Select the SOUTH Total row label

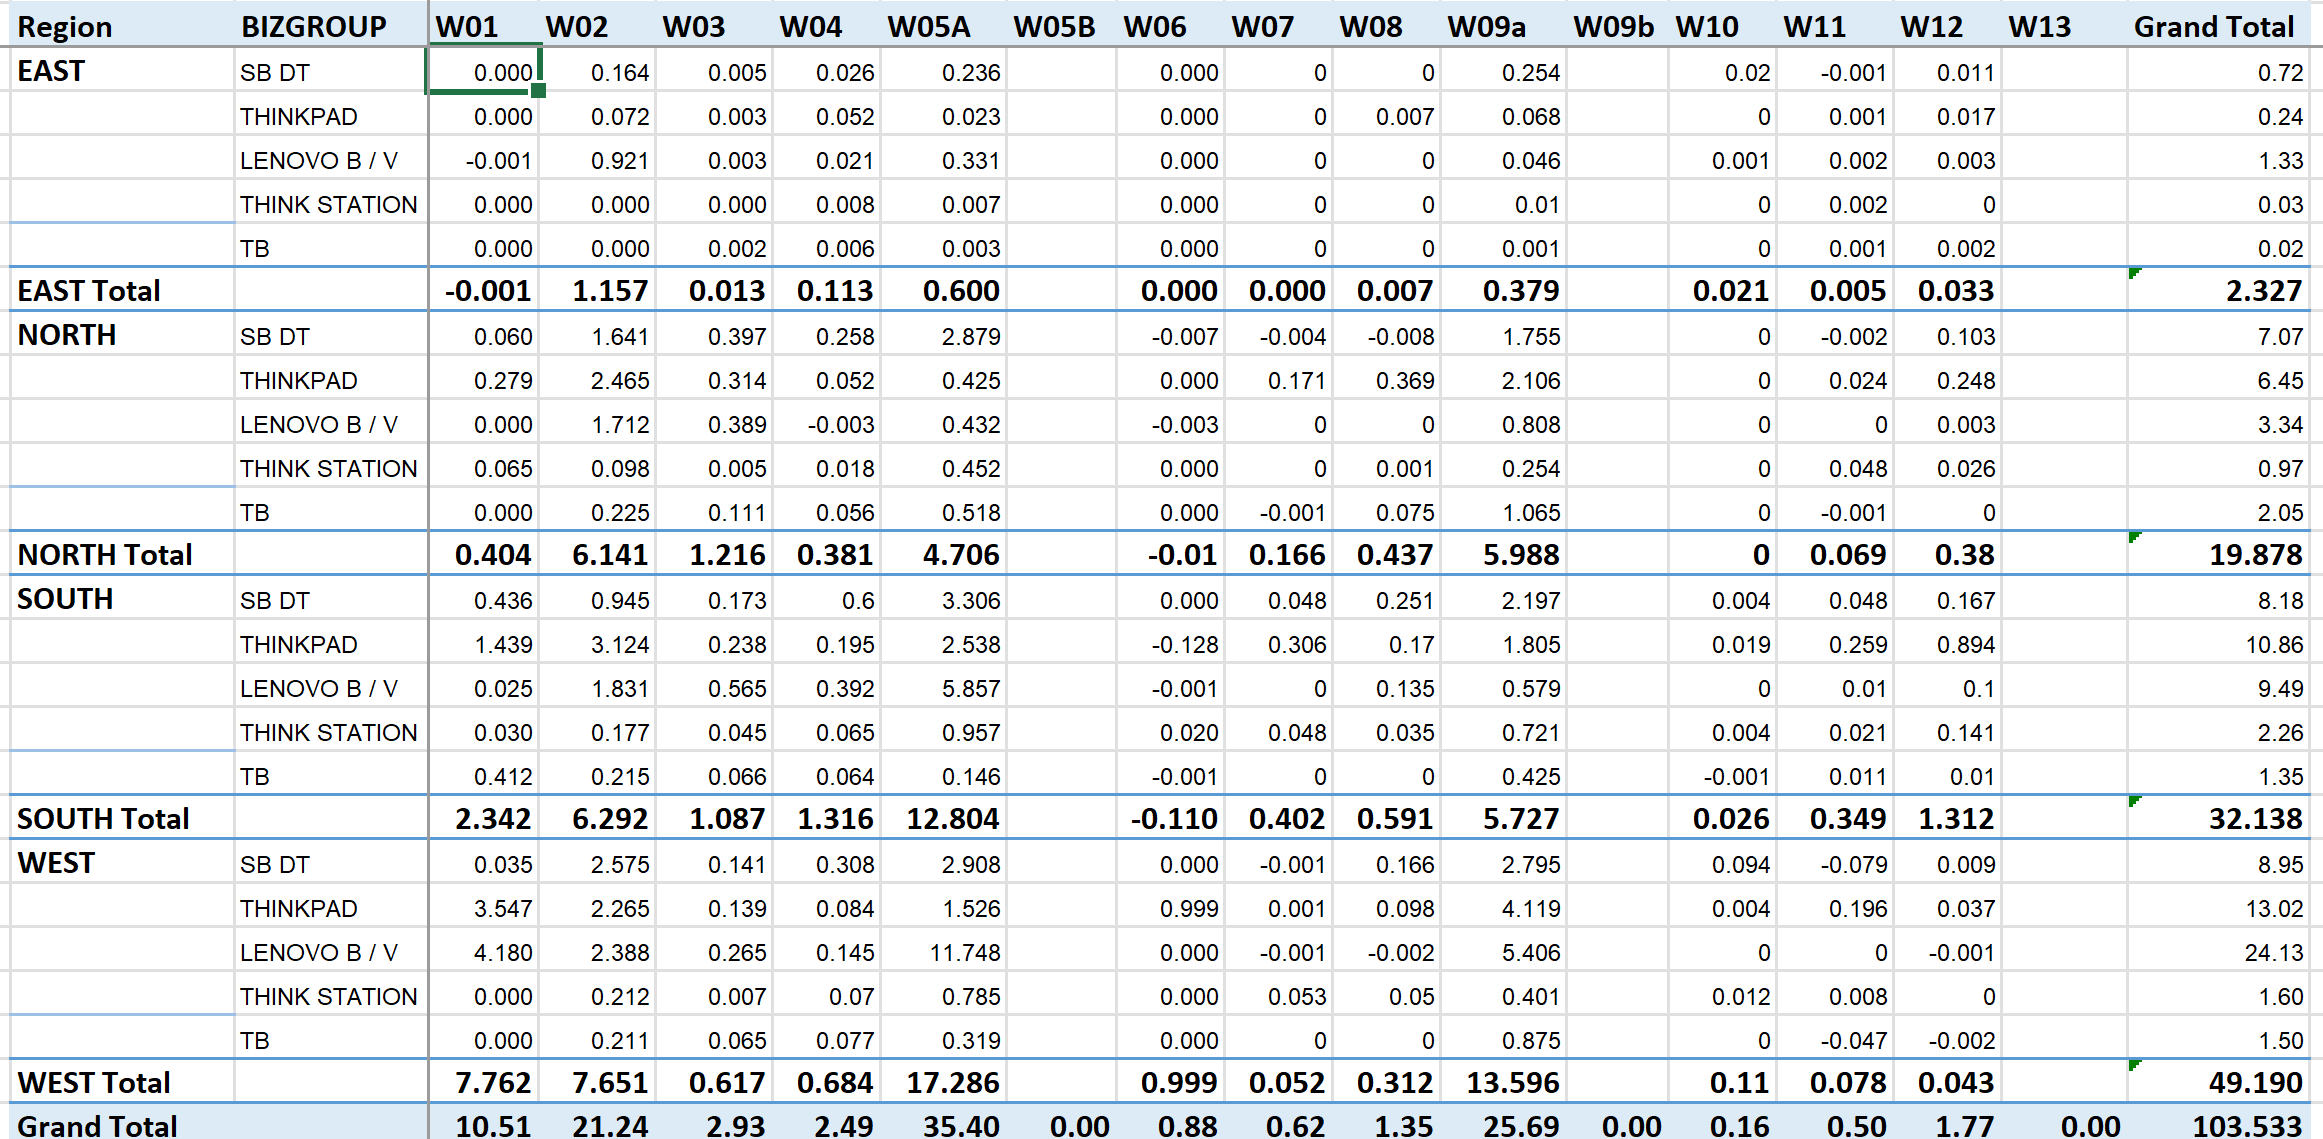(x=103, y=819)
